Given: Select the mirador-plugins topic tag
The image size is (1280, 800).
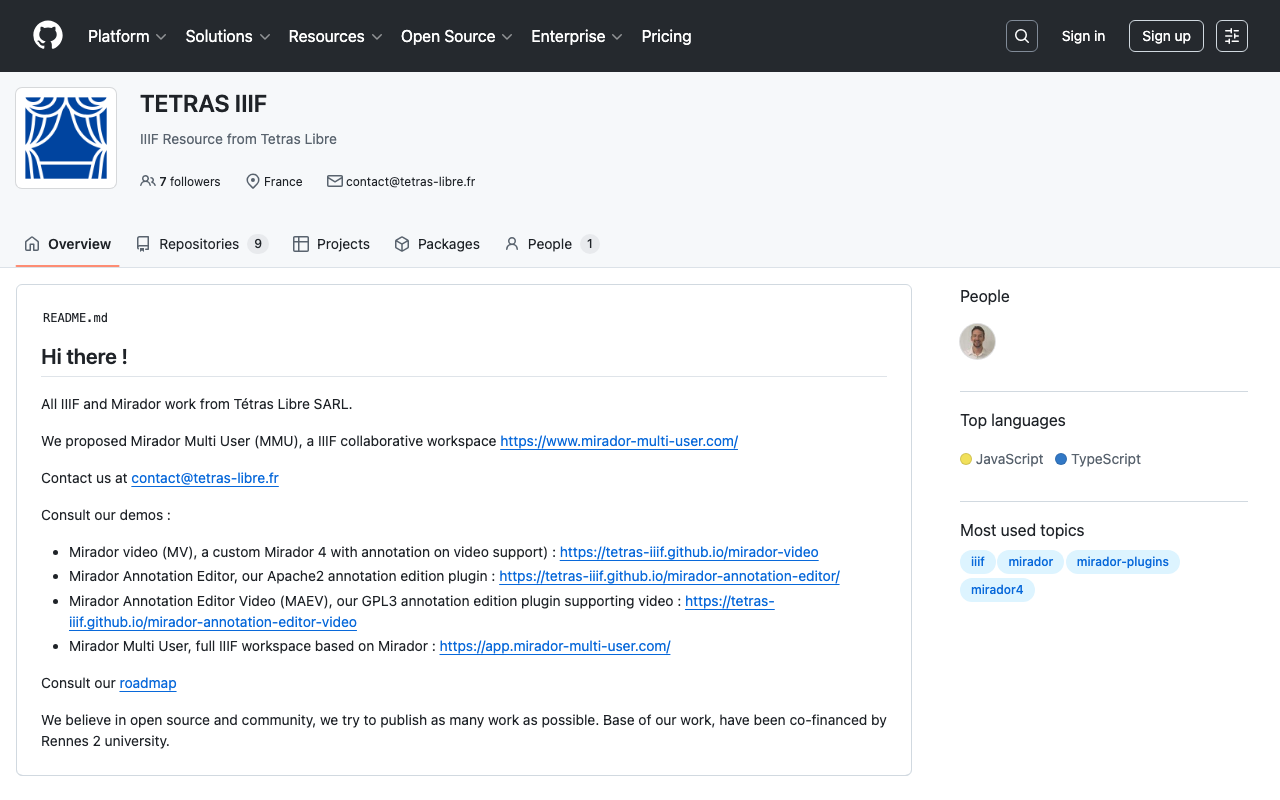Looking at the screenshot, I should 1122,562.
